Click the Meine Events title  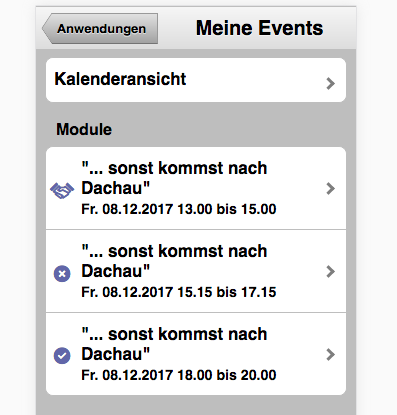pyautogui.click(x=259, y=28)
